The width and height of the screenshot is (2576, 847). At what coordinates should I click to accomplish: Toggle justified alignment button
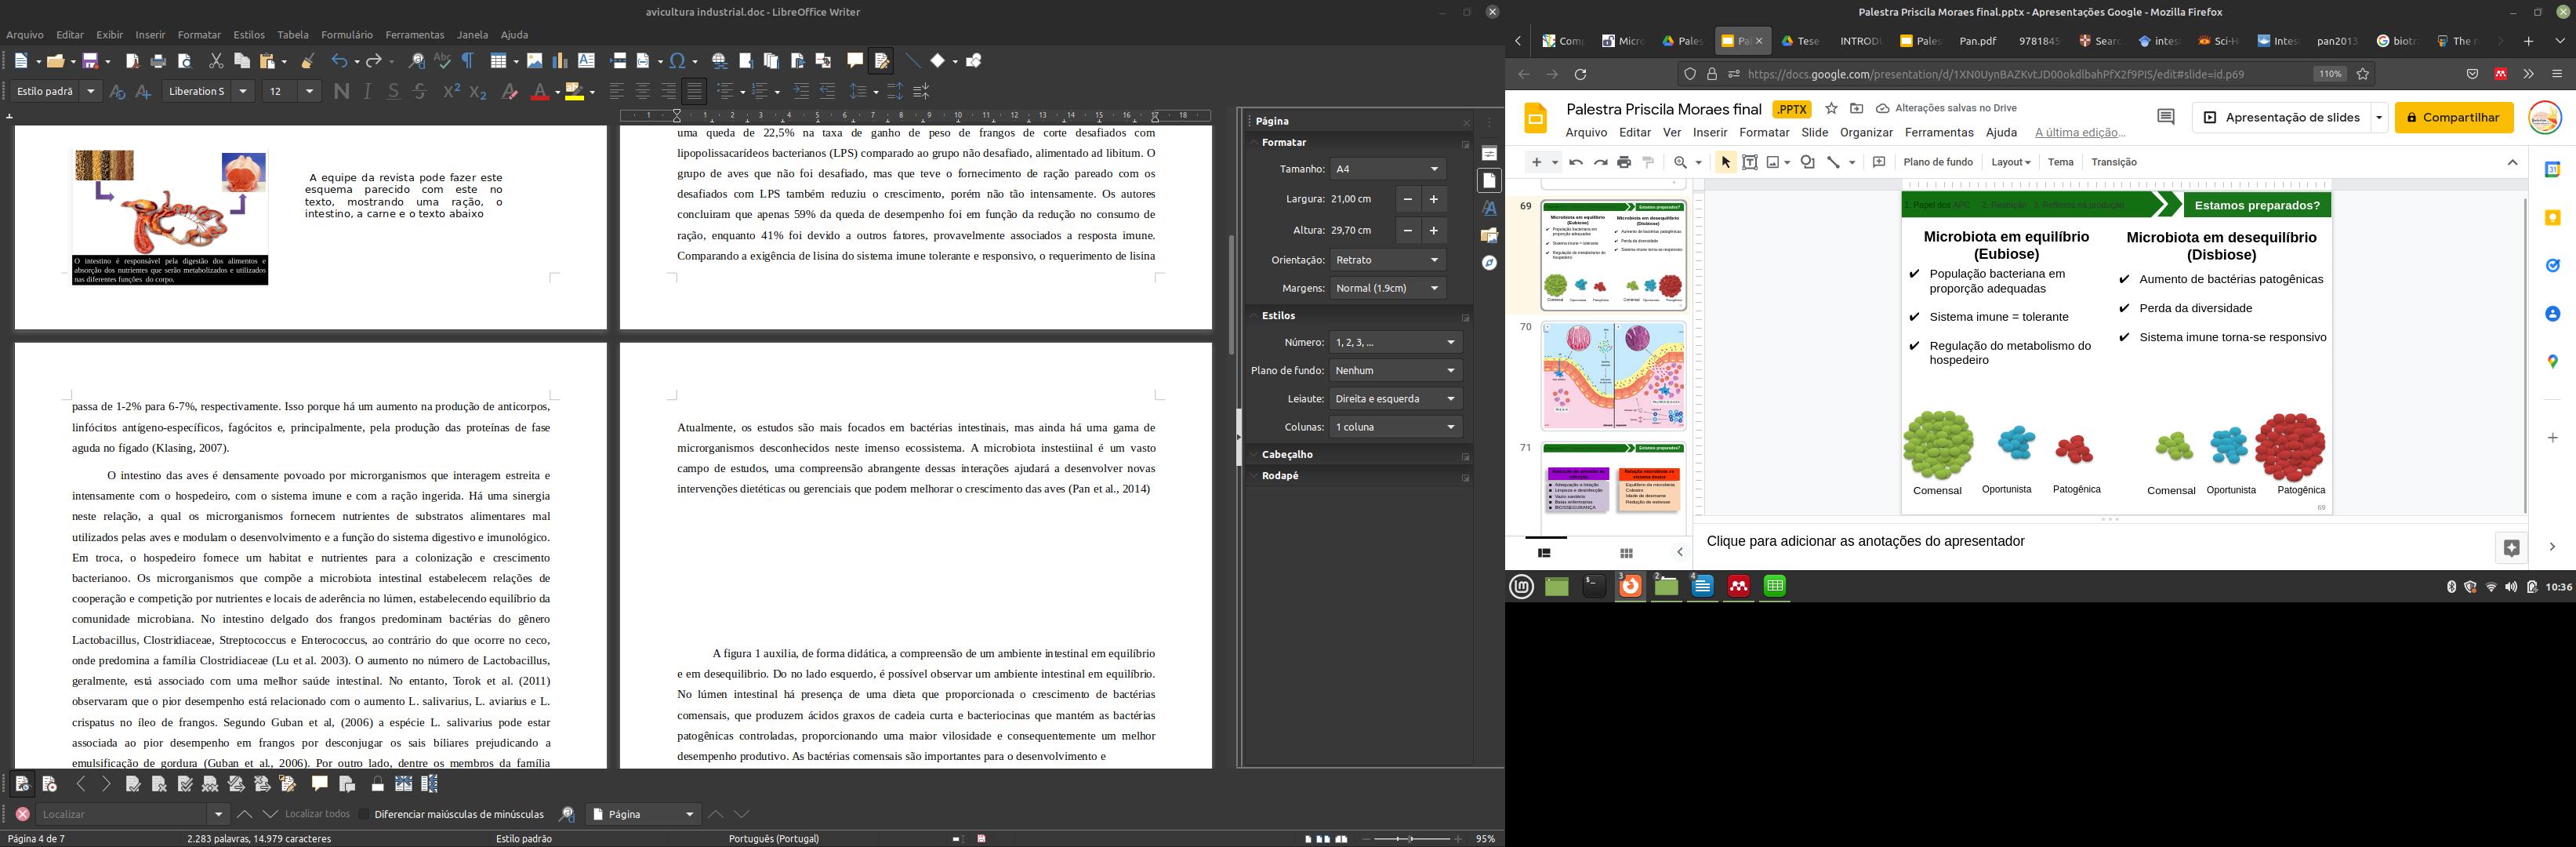coord(695,91)
